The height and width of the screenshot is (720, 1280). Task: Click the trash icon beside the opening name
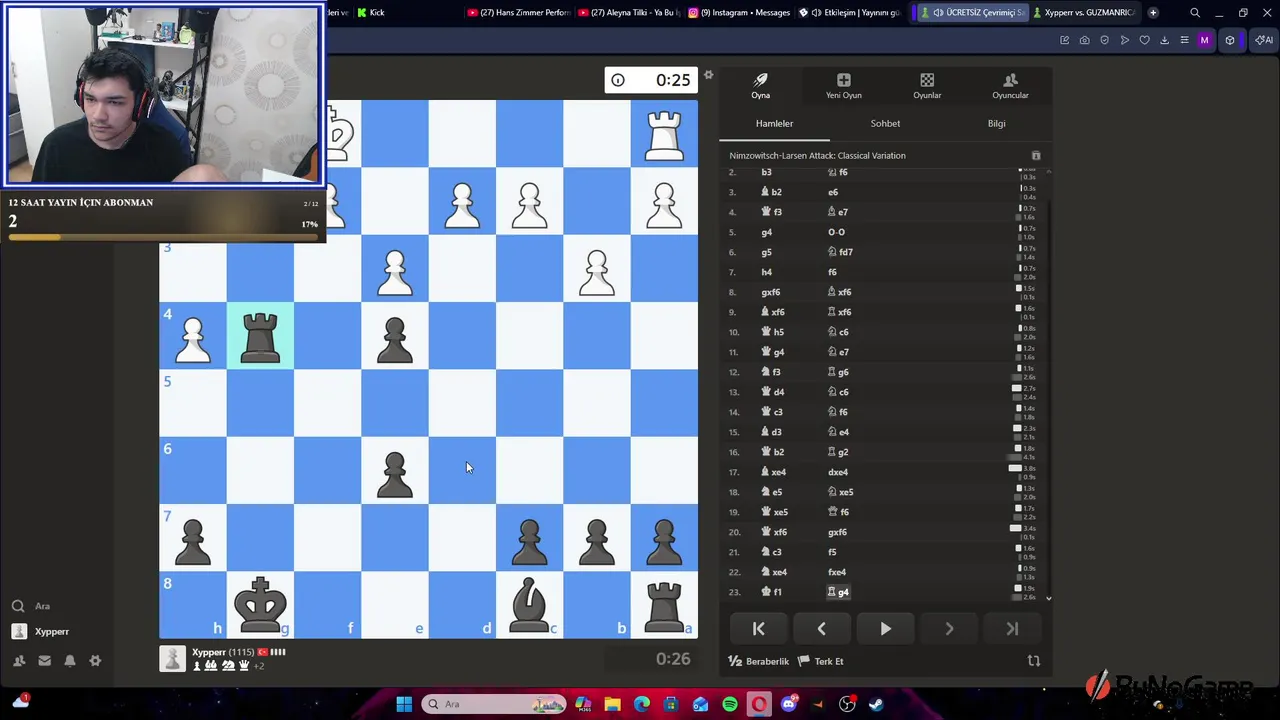click(1036, 156)
